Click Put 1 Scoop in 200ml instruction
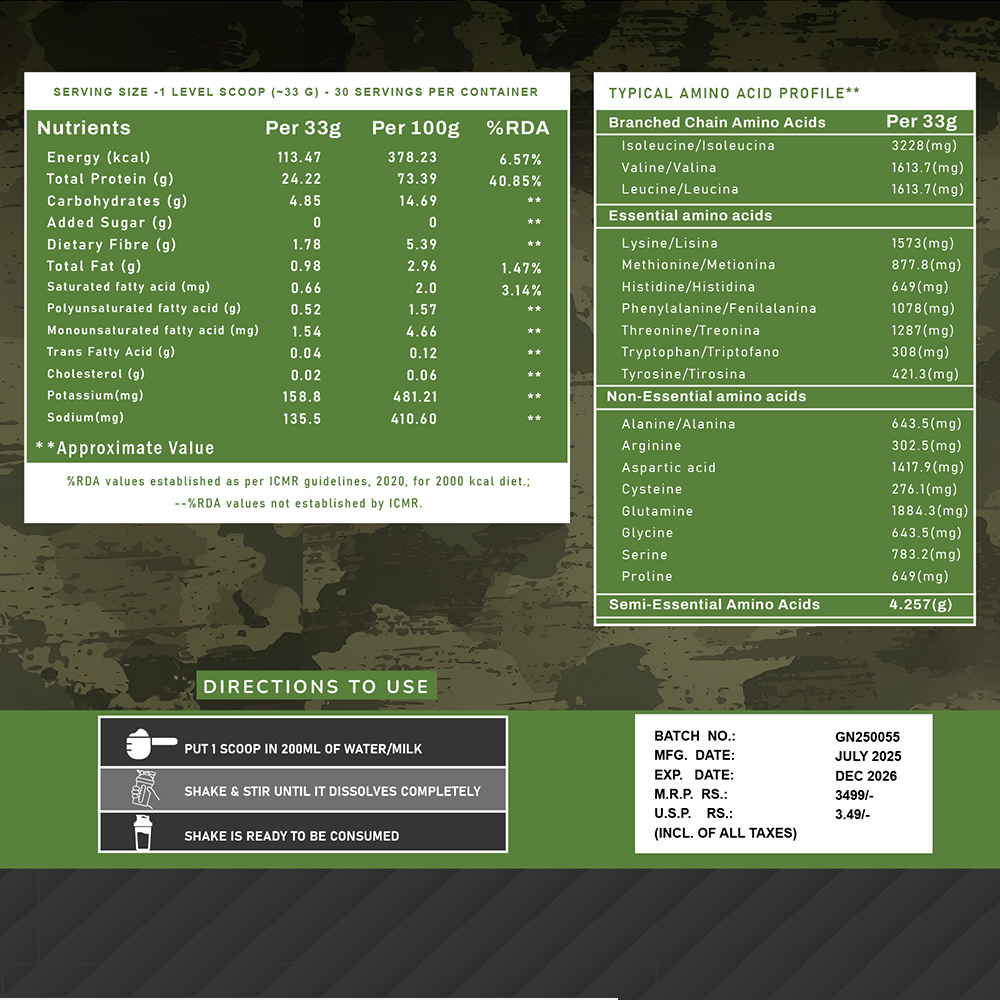 point(303,748)
